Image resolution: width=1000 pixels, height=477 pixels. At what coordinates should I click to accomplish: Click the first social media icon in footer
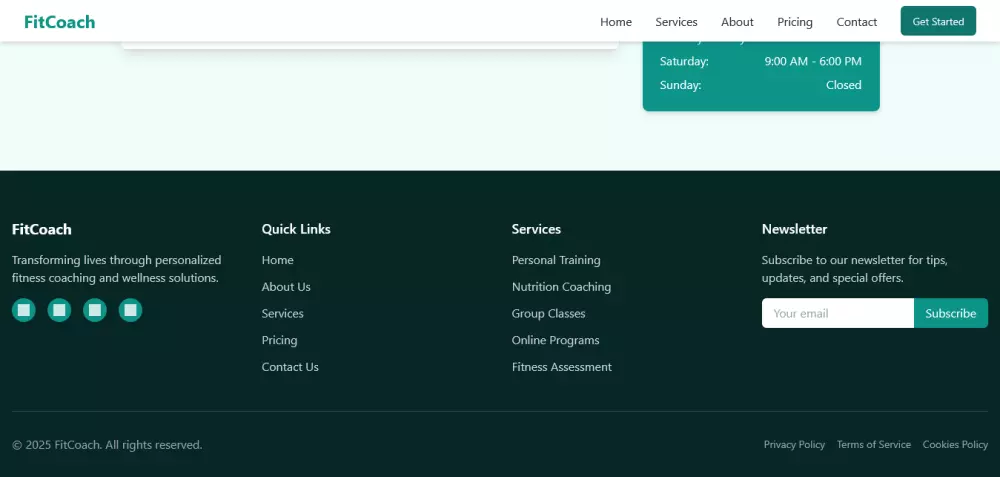point(24,310)
